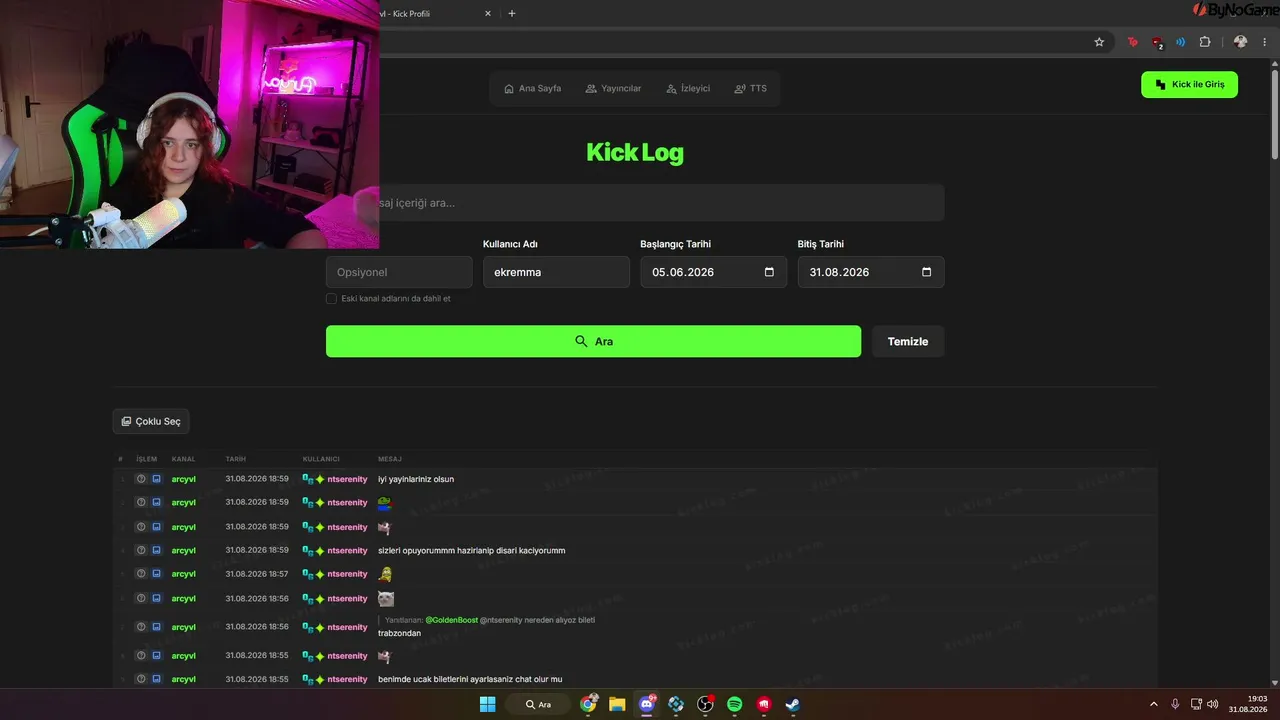Close the Kick Profili browser tab
The width and height of the screenshot is (1280, 720).
[x=488, y=13]
